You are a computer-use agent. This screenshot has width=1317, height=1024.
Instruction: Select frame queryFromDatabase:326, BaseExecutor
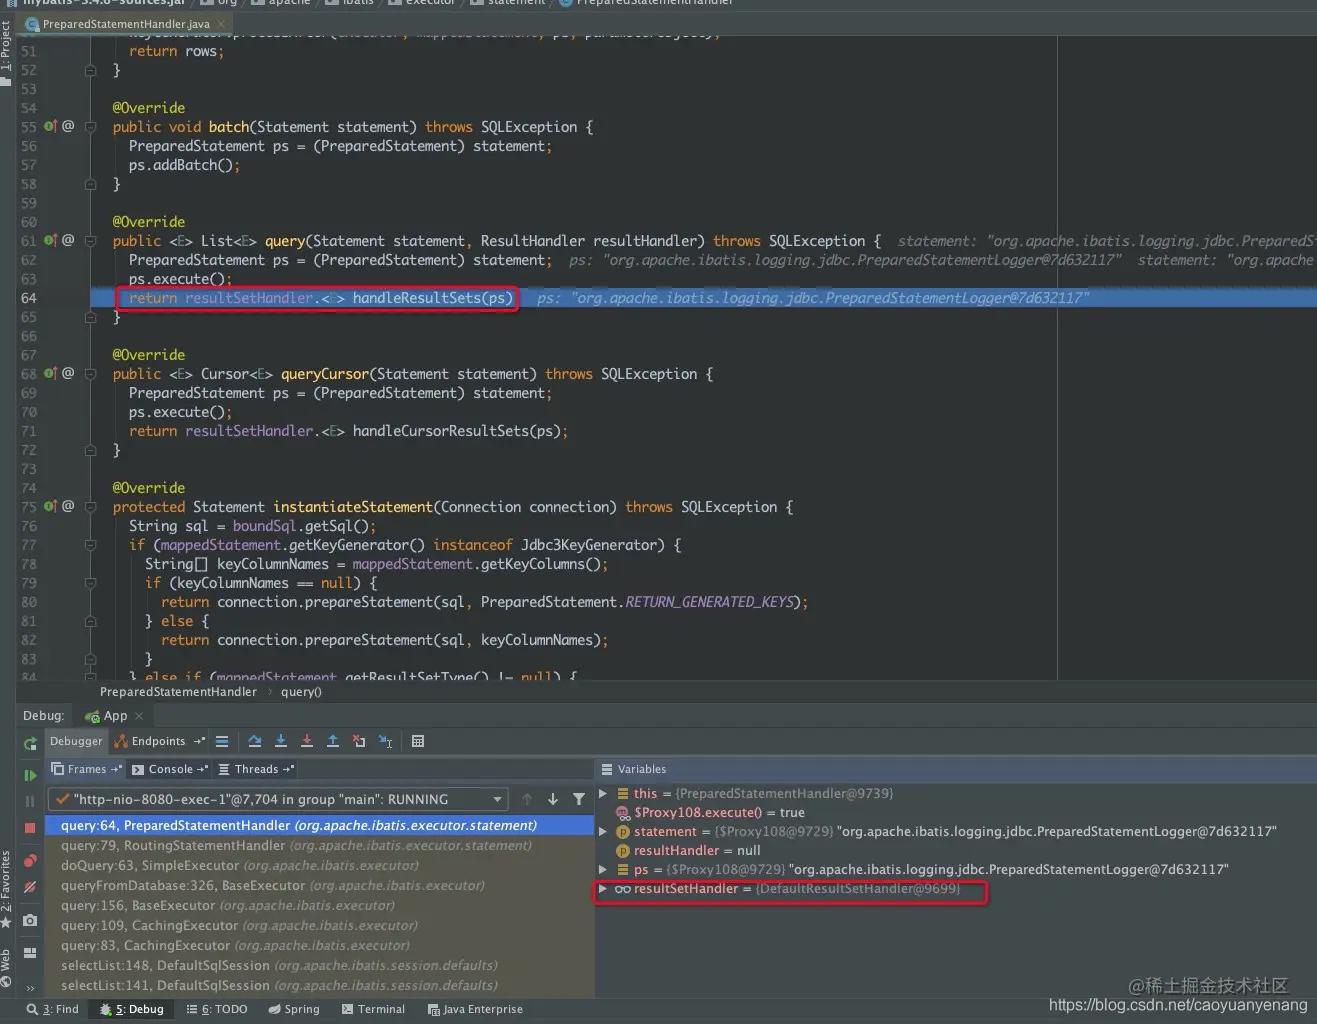coord(320,885)
